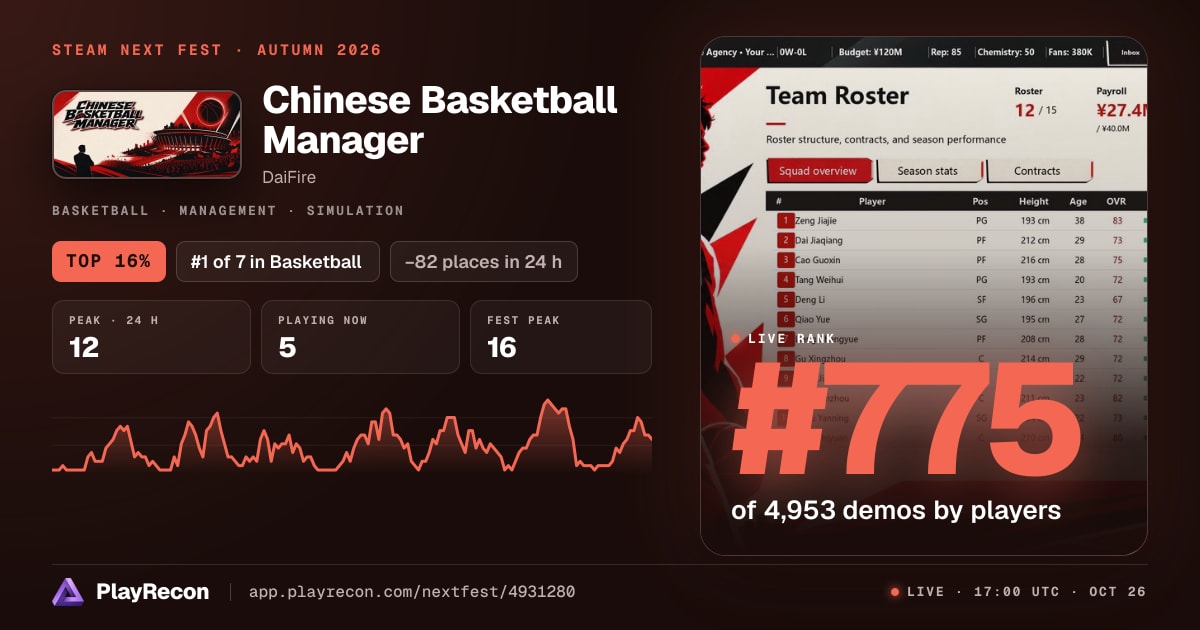Open the Chinese Basketball Manager capsule image
The image size is (1200, 630).
pyautogui.click(x=146, y=135)
